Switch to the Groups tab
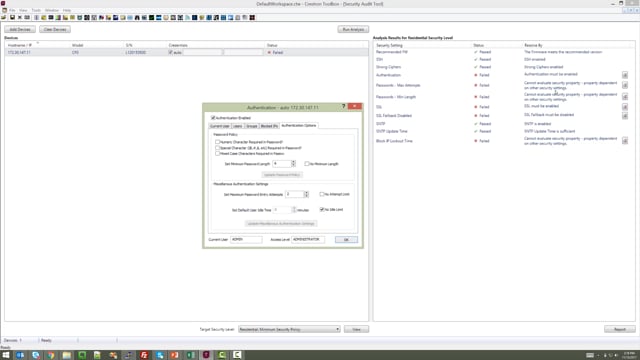 coord(252,126)
